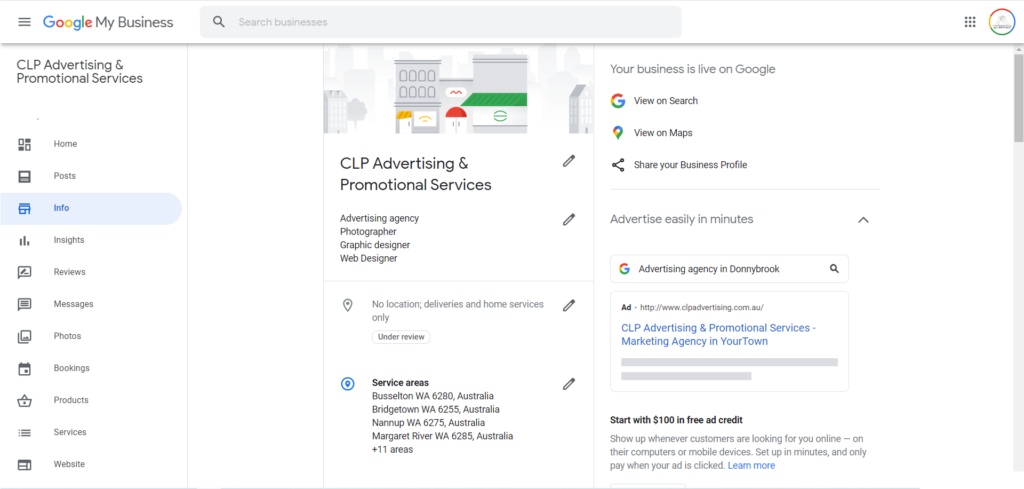1024x489 pixels.
Task: Edit location pencil icon
Action: 569,305
